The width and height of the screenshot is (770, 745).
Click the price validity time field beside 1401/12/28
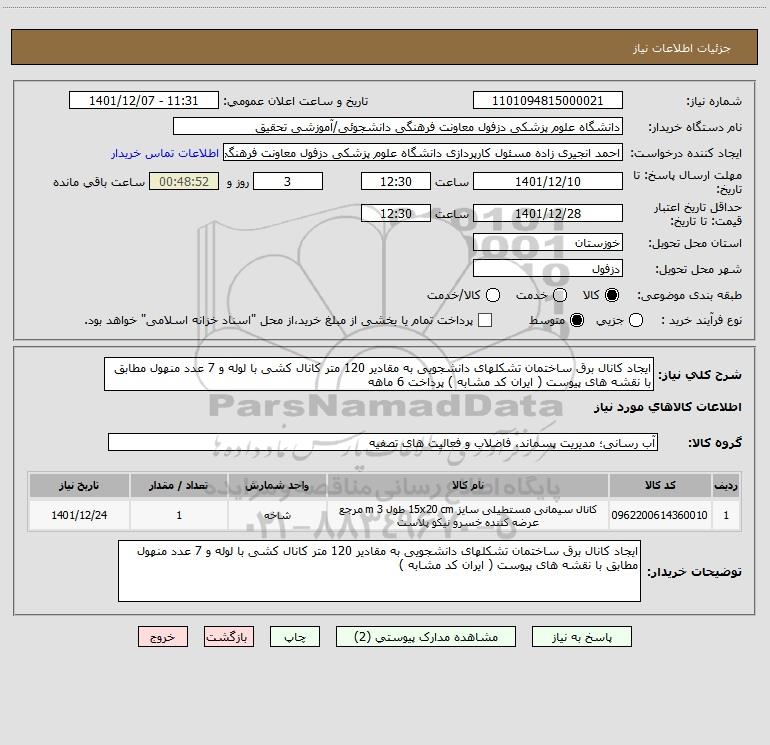click(x=396, y=213)
